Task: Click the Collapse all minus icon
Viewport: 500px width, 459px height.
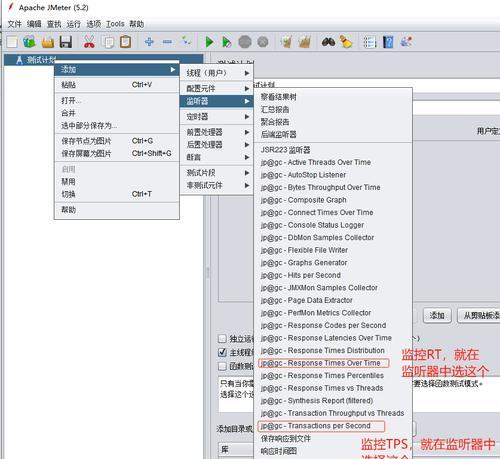Action: click(167, 42)
